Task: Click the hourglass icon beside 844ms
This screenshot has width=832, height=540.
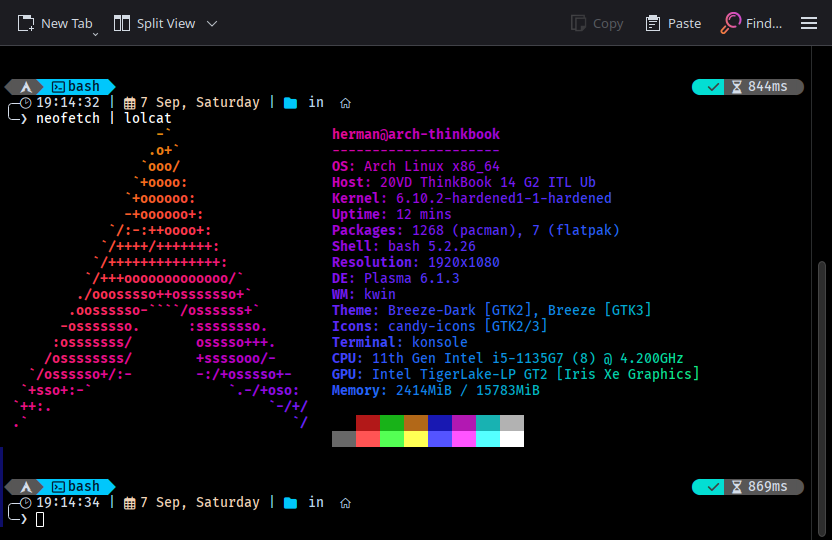Action: click(736, 86)
